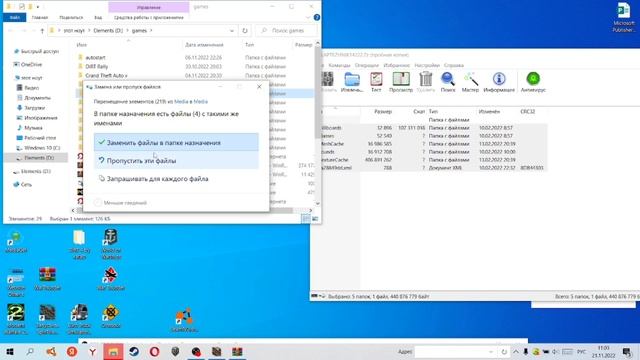Choose skip these files option

[176, 160]
